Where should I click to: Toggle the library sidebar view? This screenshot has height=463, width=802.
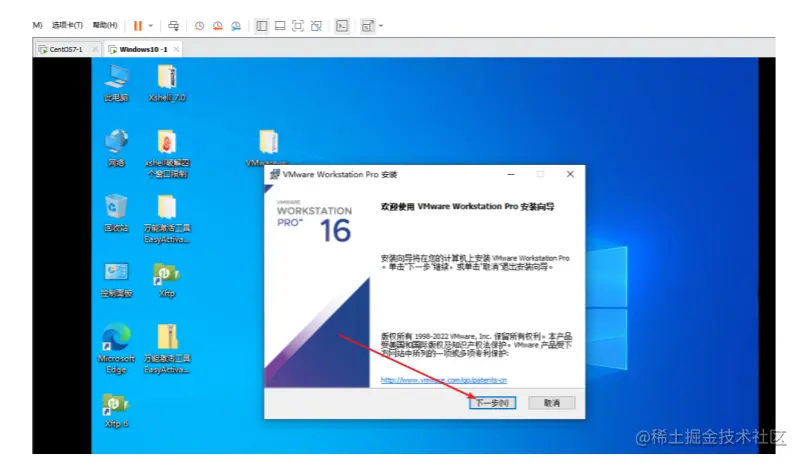[x=261, y=26]
